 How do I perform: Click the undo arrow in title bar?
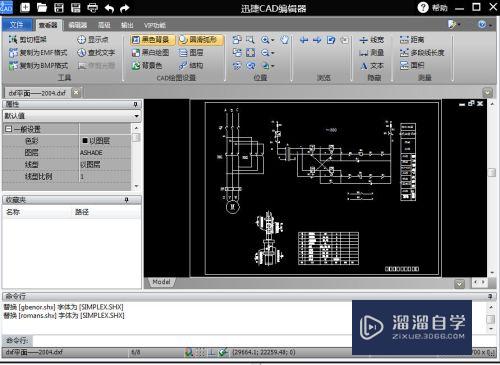pyautogui.click(x=109, y=8)
